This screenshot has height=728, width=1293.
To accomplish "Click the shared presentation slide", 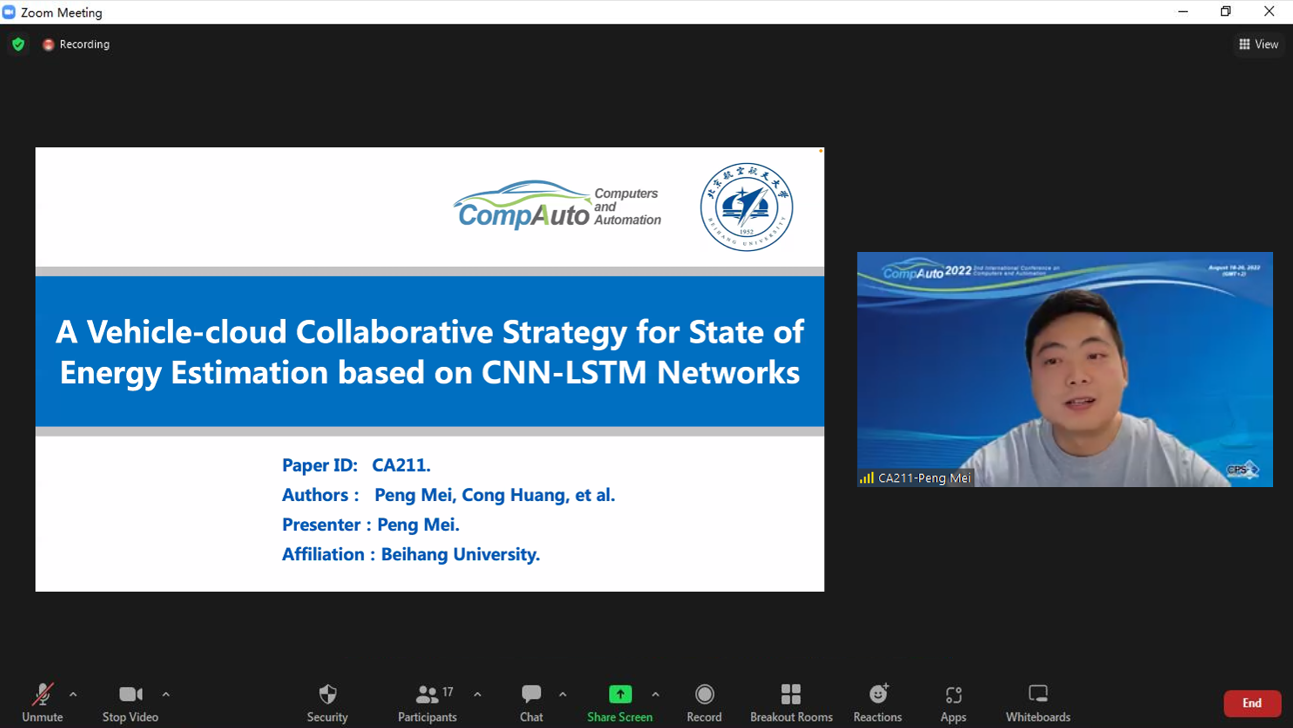I will click(x=430, y=369).
